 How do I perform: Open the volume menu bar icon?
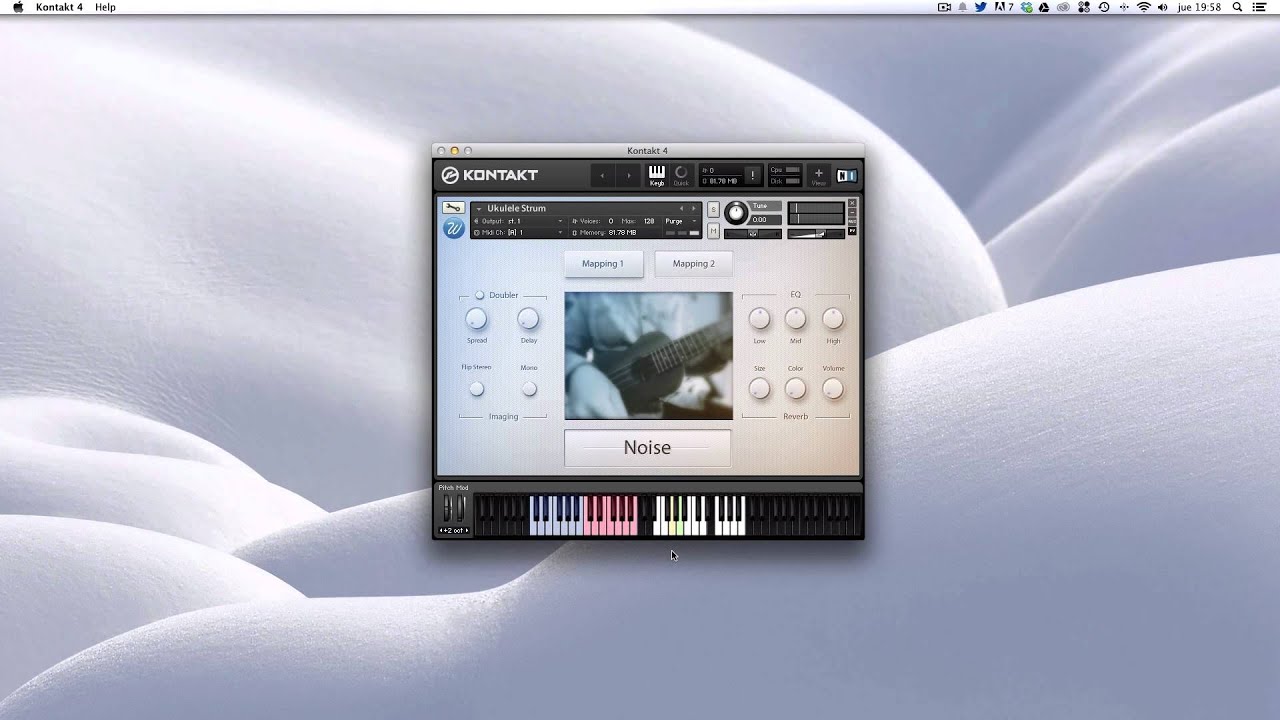[x=1162, y=7]
